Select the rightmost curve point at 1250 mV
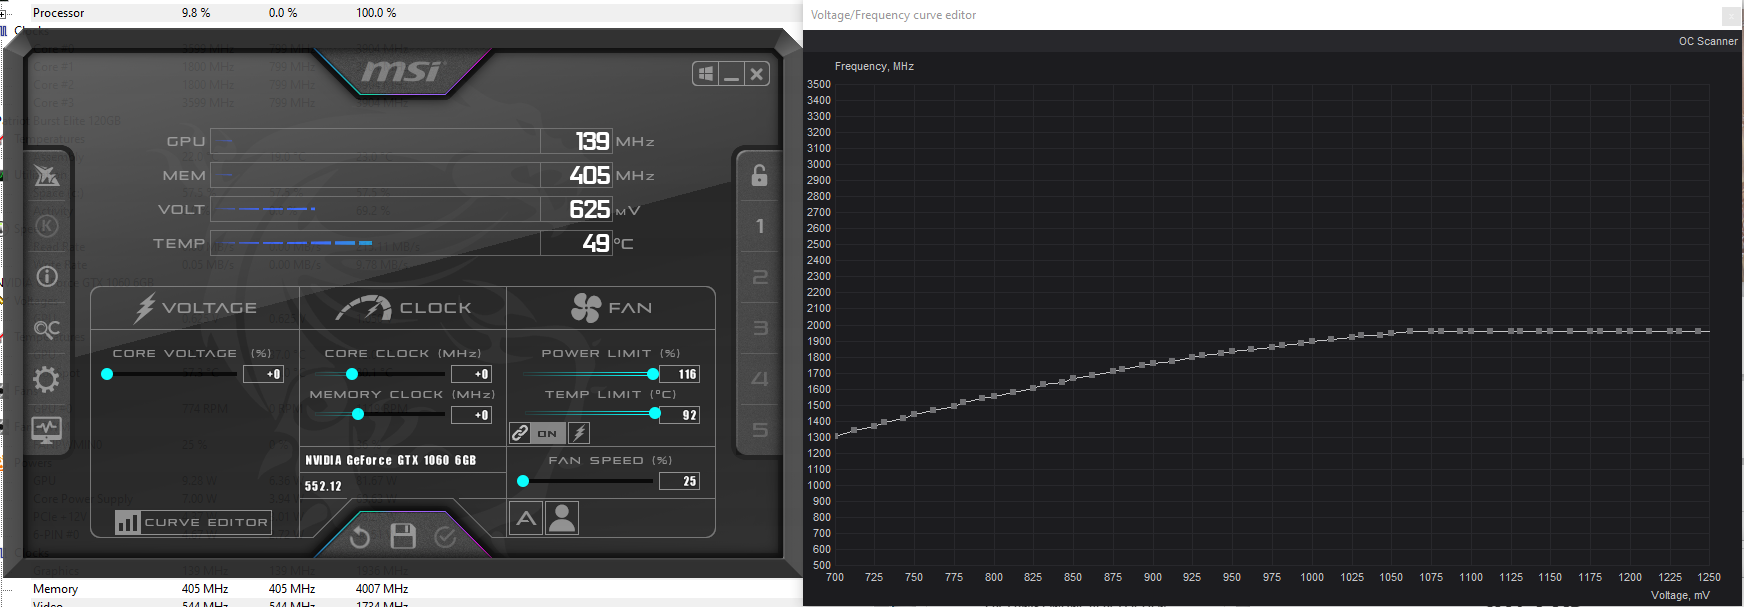The height and width of the screenshot is (607, 1744). (x=1698, y=331)
